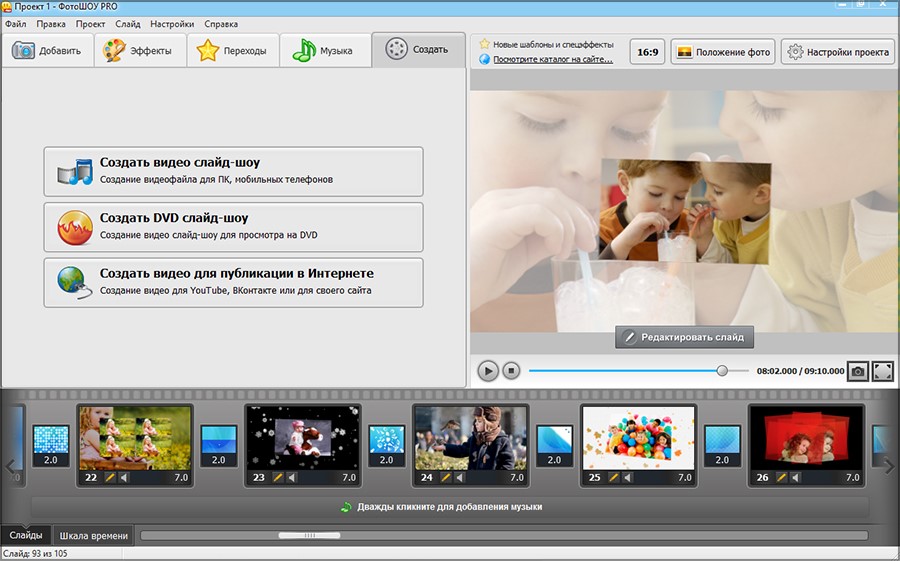Play the slideshow preview
Image resolution: width=900 pixels, height=561 pixels.
(x=488, y=371)
